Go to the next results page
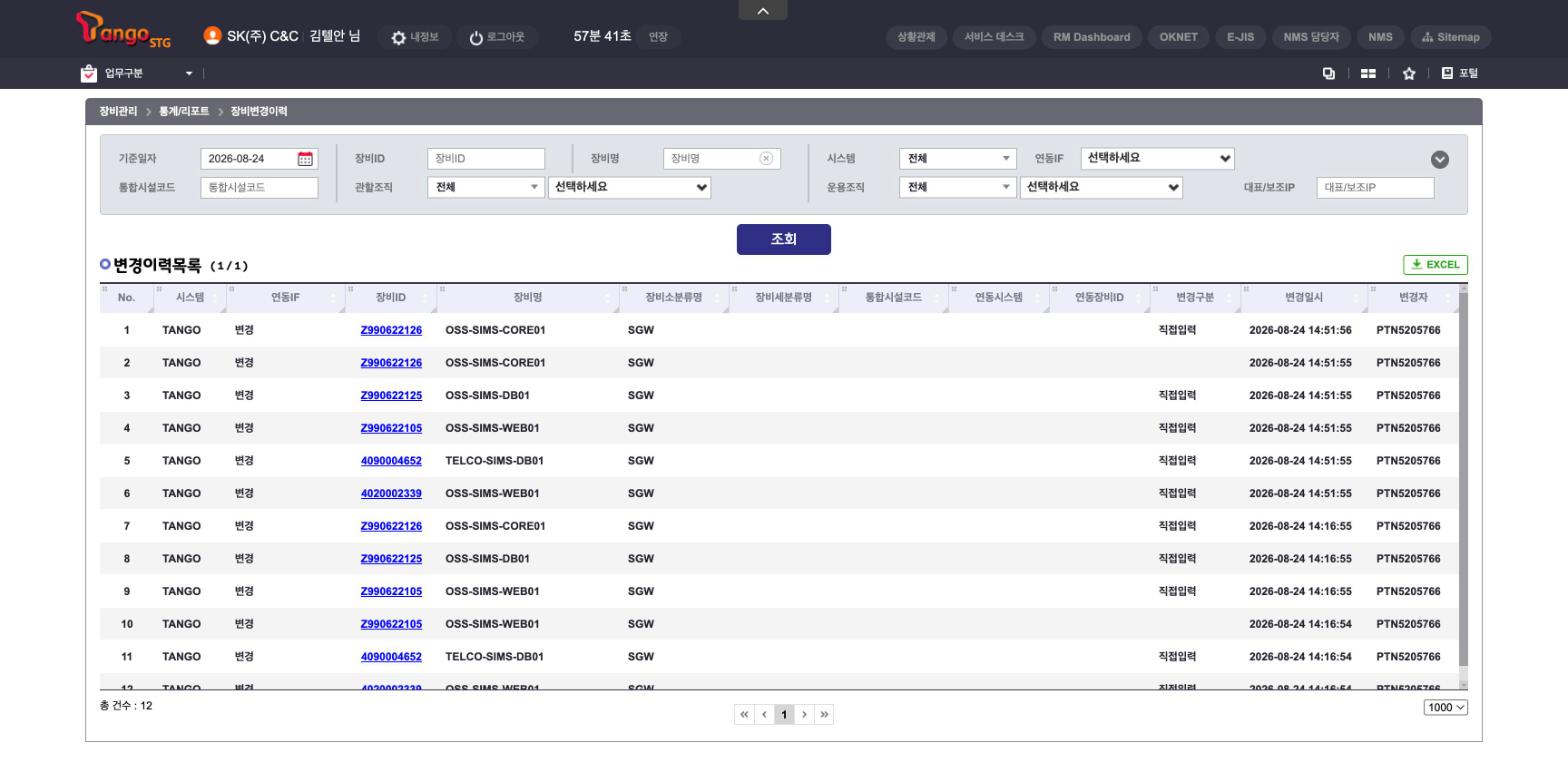 804,714
